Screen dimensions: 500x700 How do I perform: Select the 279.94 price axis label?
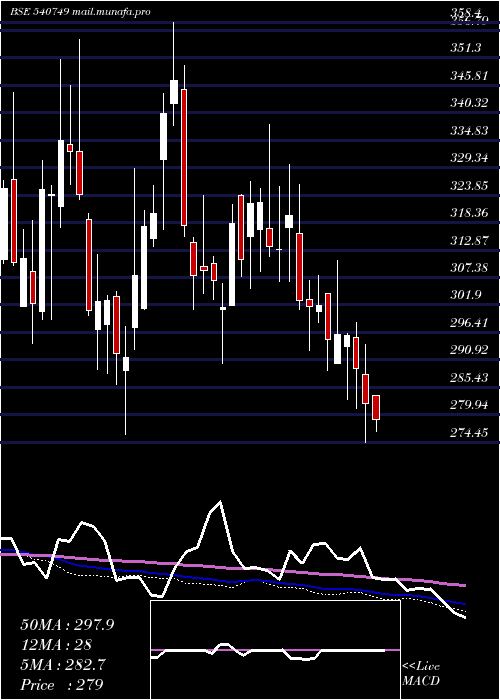469,405
